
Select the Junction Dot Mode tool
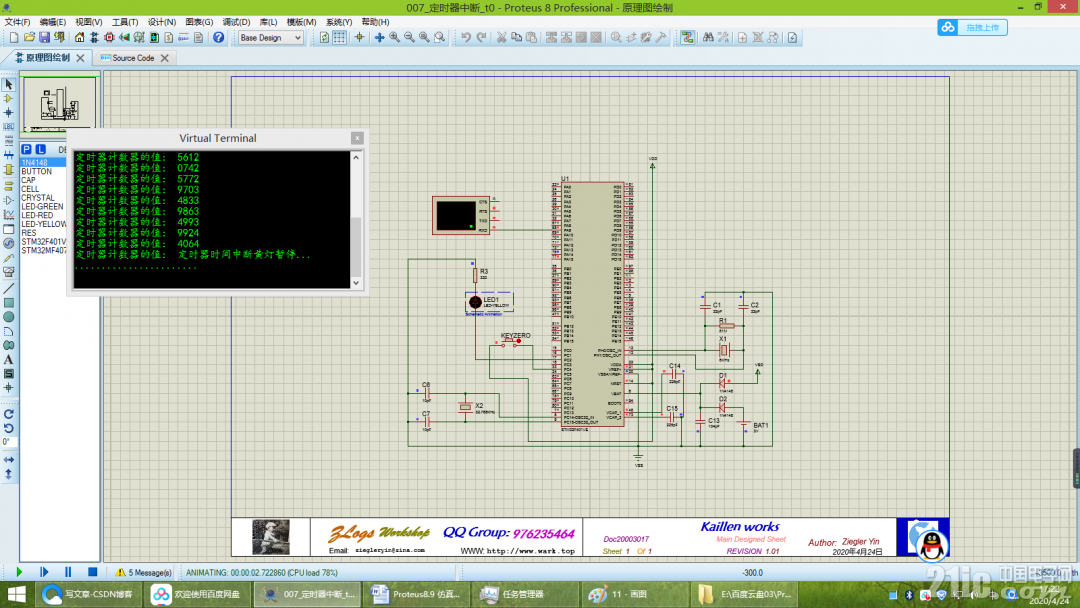8,112
